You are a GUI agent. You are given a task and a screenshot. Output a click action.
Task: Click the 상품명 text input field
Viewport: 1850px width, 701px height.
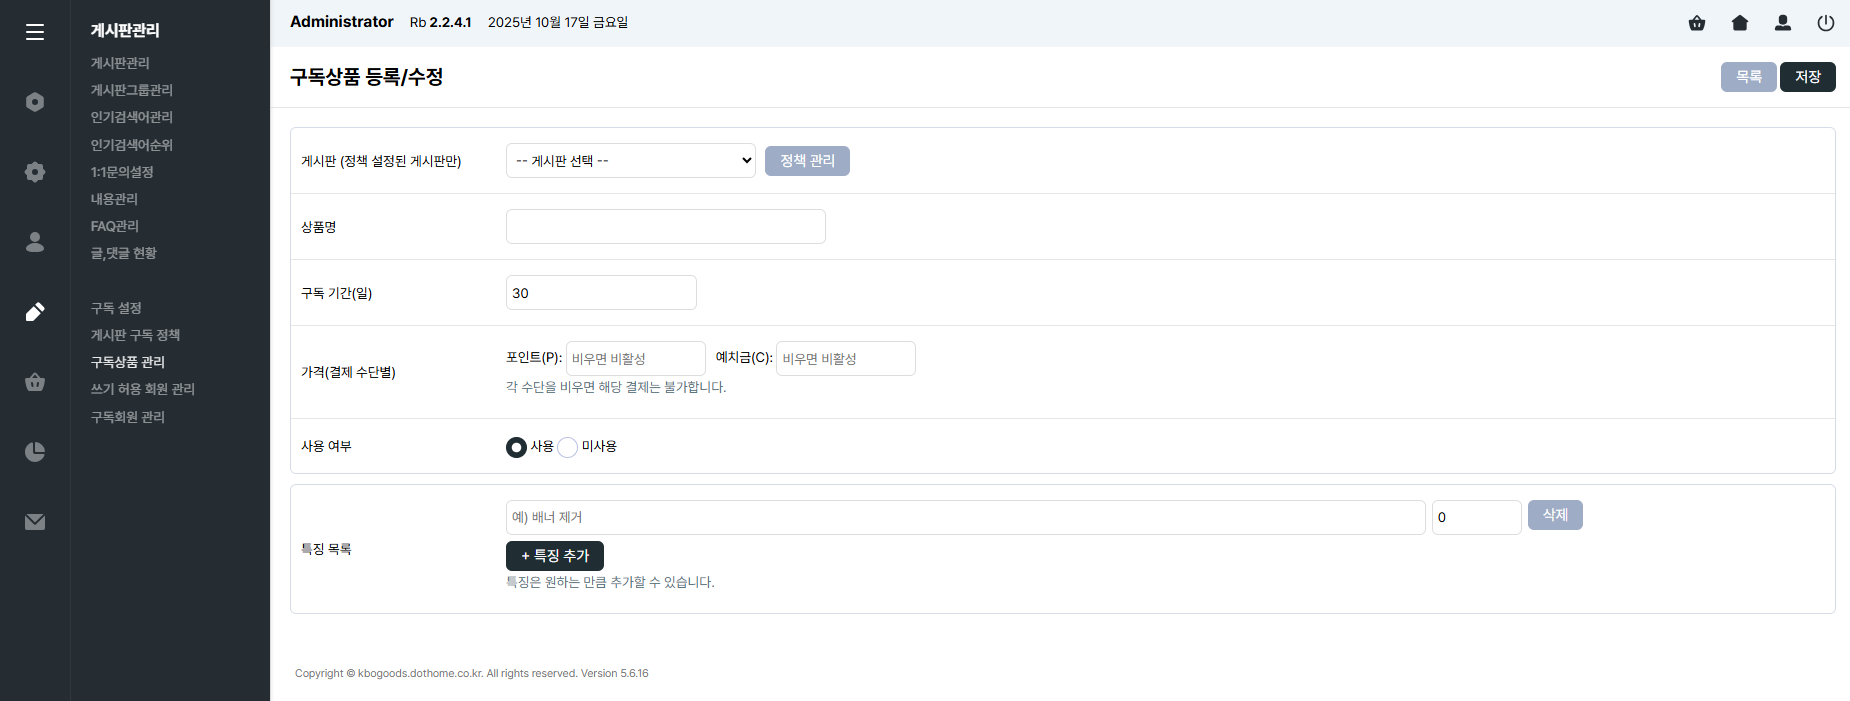click(x=665, y=227)
